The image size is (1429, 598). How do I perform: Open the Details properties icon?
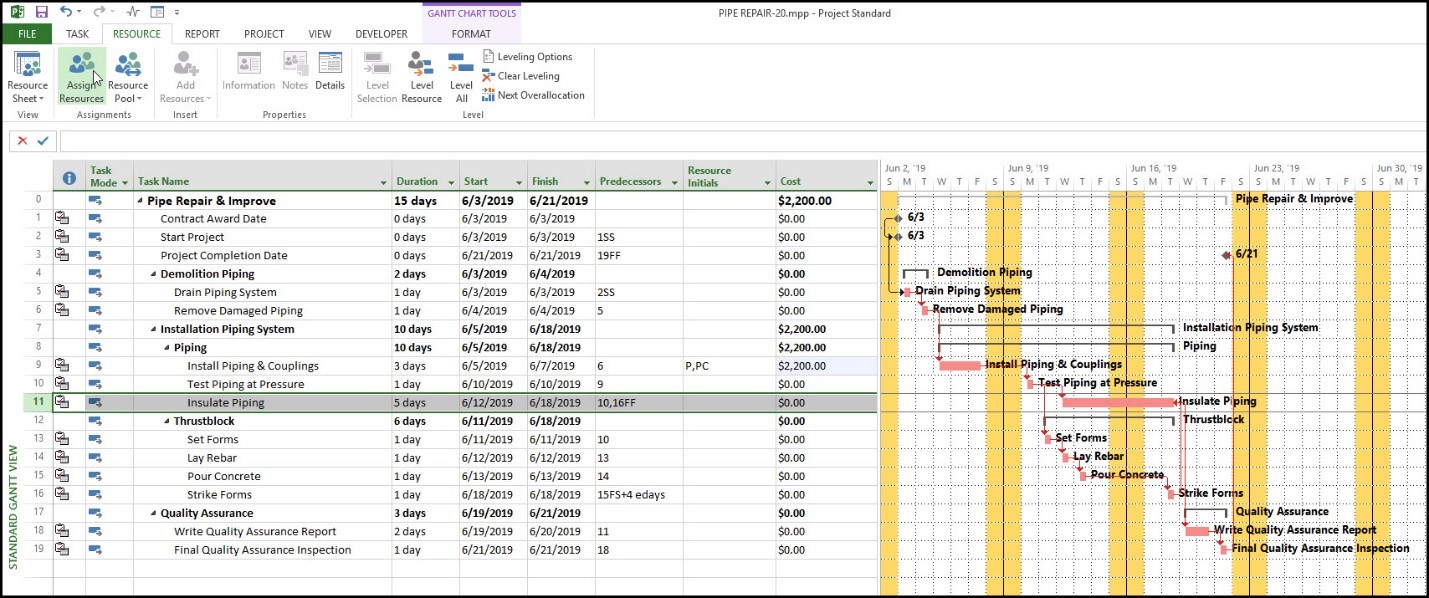(330, 72)
